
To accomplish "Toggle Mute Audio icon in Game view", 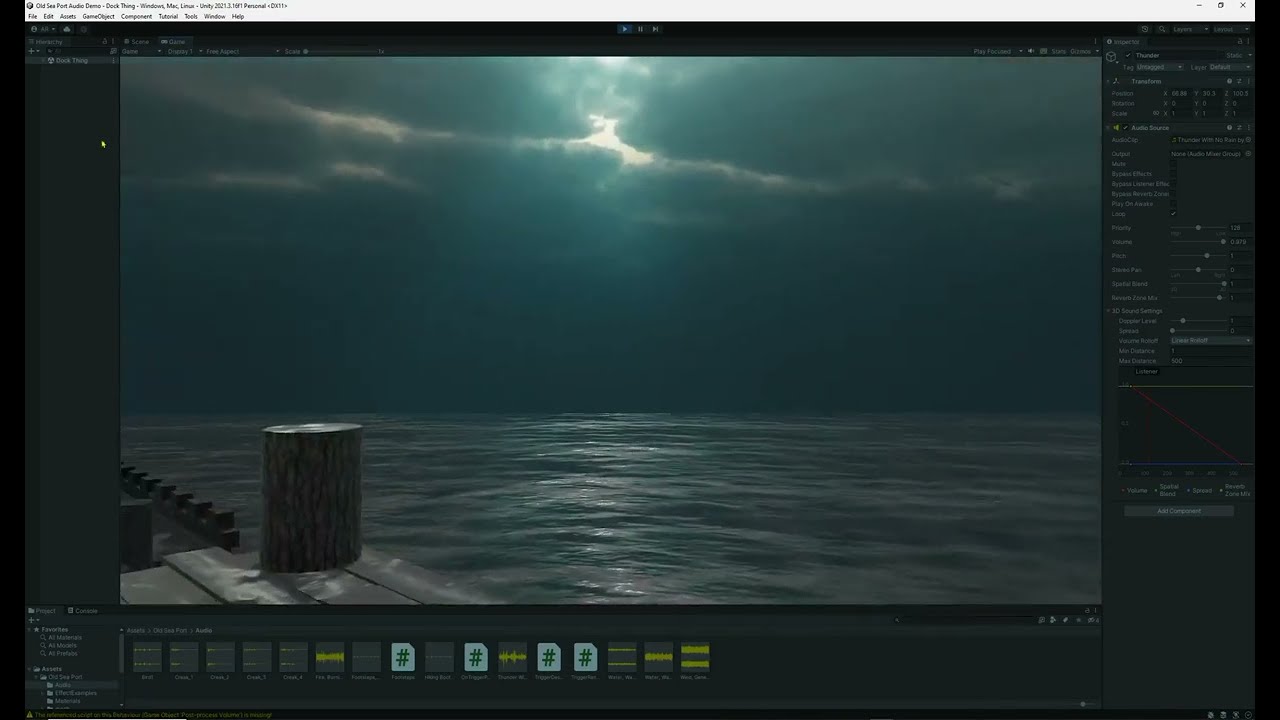I will 1031,51.
